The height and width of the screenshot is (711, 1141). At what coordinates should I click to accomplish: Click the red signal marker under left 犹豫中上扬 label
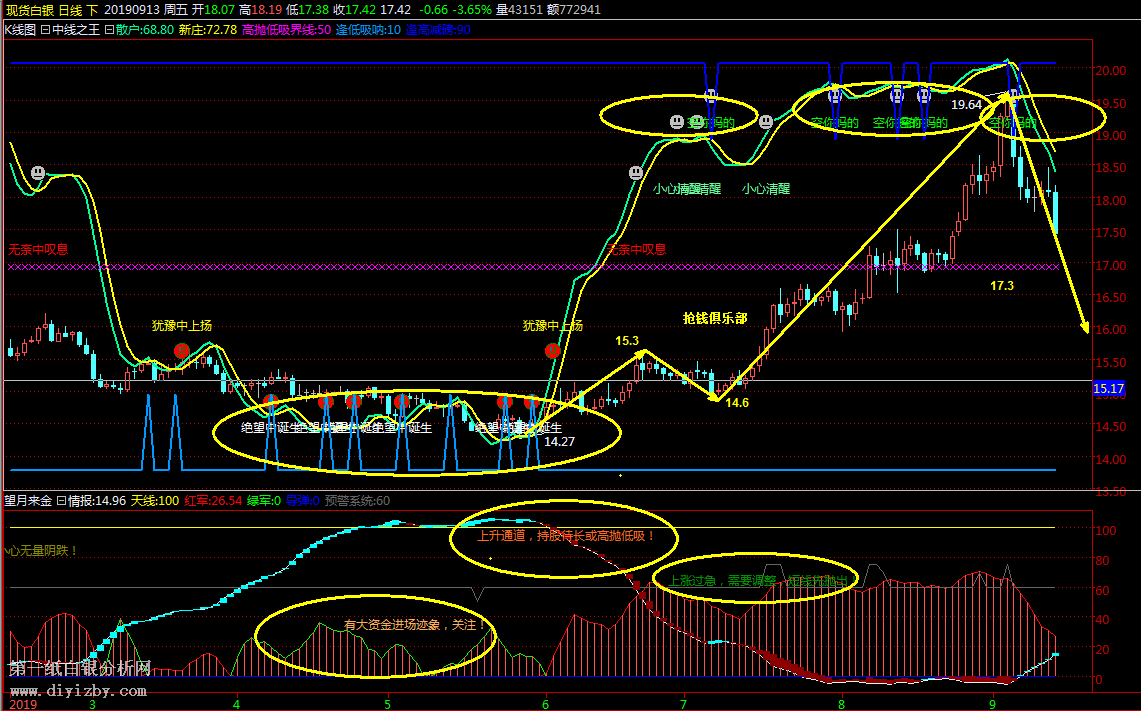click(181, 350)
